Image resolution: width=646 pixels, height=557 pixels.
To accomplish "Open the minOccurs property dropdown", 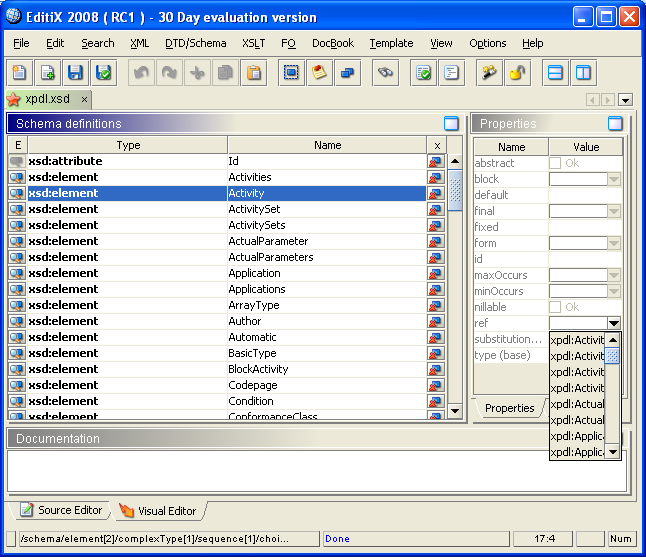I will [x=614, y=291].
